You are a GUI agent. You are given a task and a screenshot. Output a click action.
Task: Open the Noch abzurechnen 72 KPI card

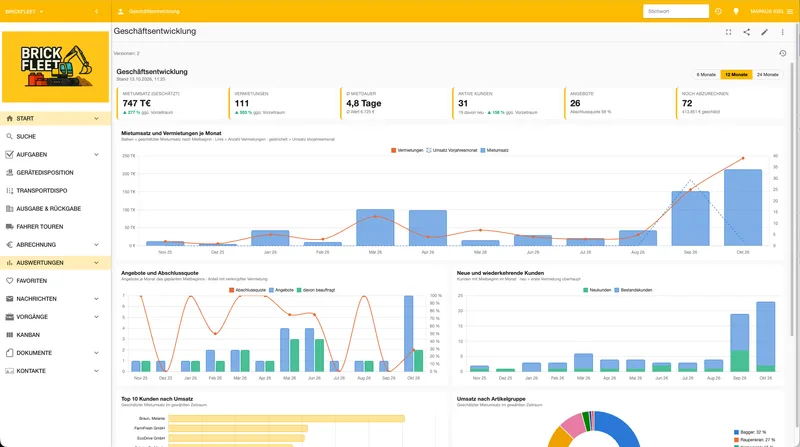coord(730,104)
